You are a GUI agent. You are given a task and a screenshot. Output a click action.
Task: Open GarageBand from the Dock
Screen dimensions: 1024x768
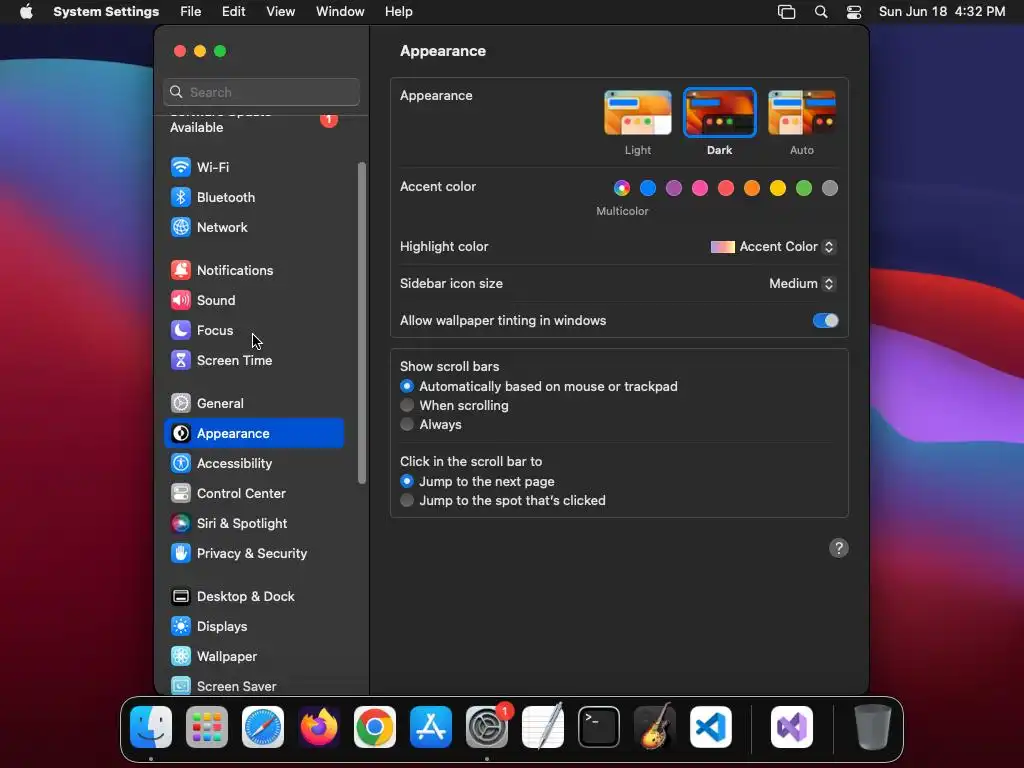pyautogui.click(x=655, y=727)
